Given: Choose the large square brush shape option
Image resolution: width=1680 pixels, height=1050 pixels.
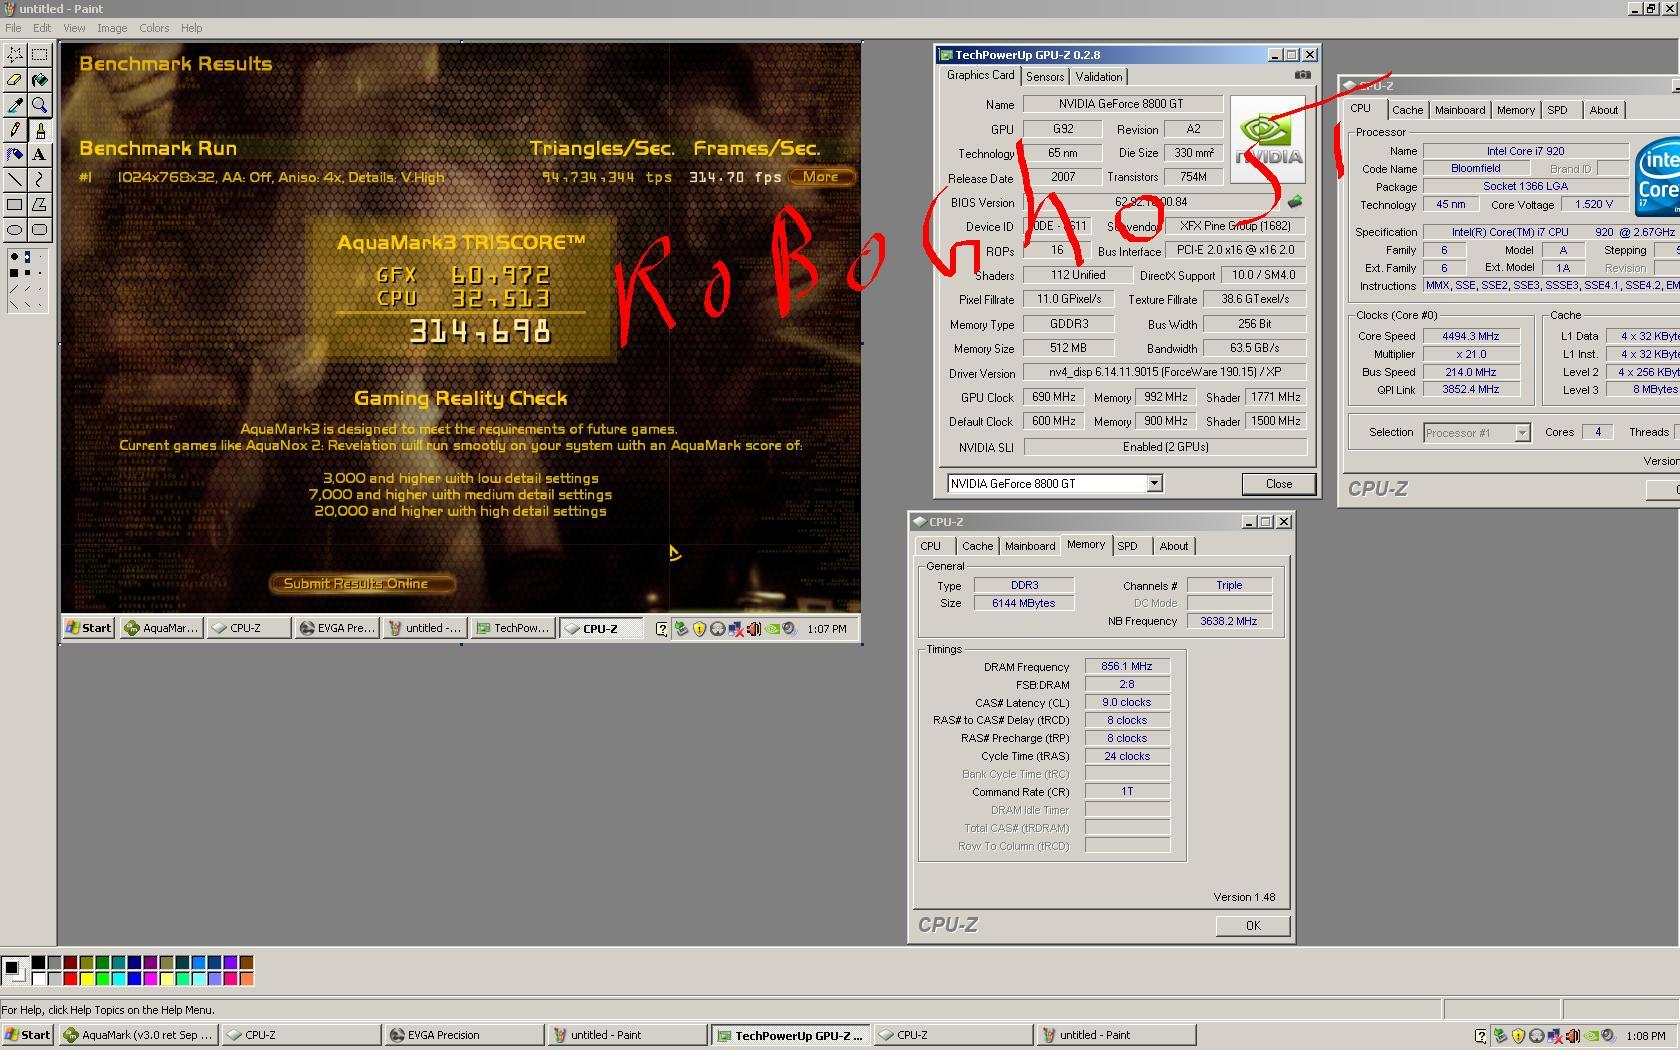Looking at the screenshot, I should 14,272.
